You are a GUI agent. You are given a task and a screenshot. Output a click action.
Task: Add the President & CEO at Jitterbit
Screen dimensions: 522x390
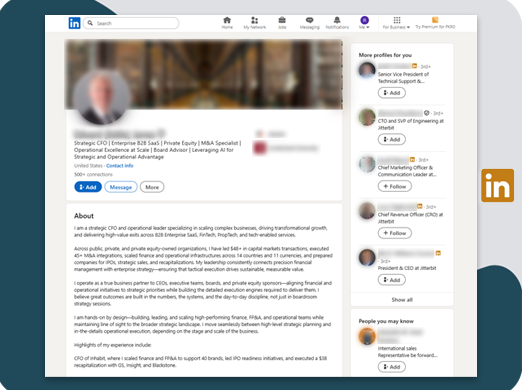click(392, 280)
